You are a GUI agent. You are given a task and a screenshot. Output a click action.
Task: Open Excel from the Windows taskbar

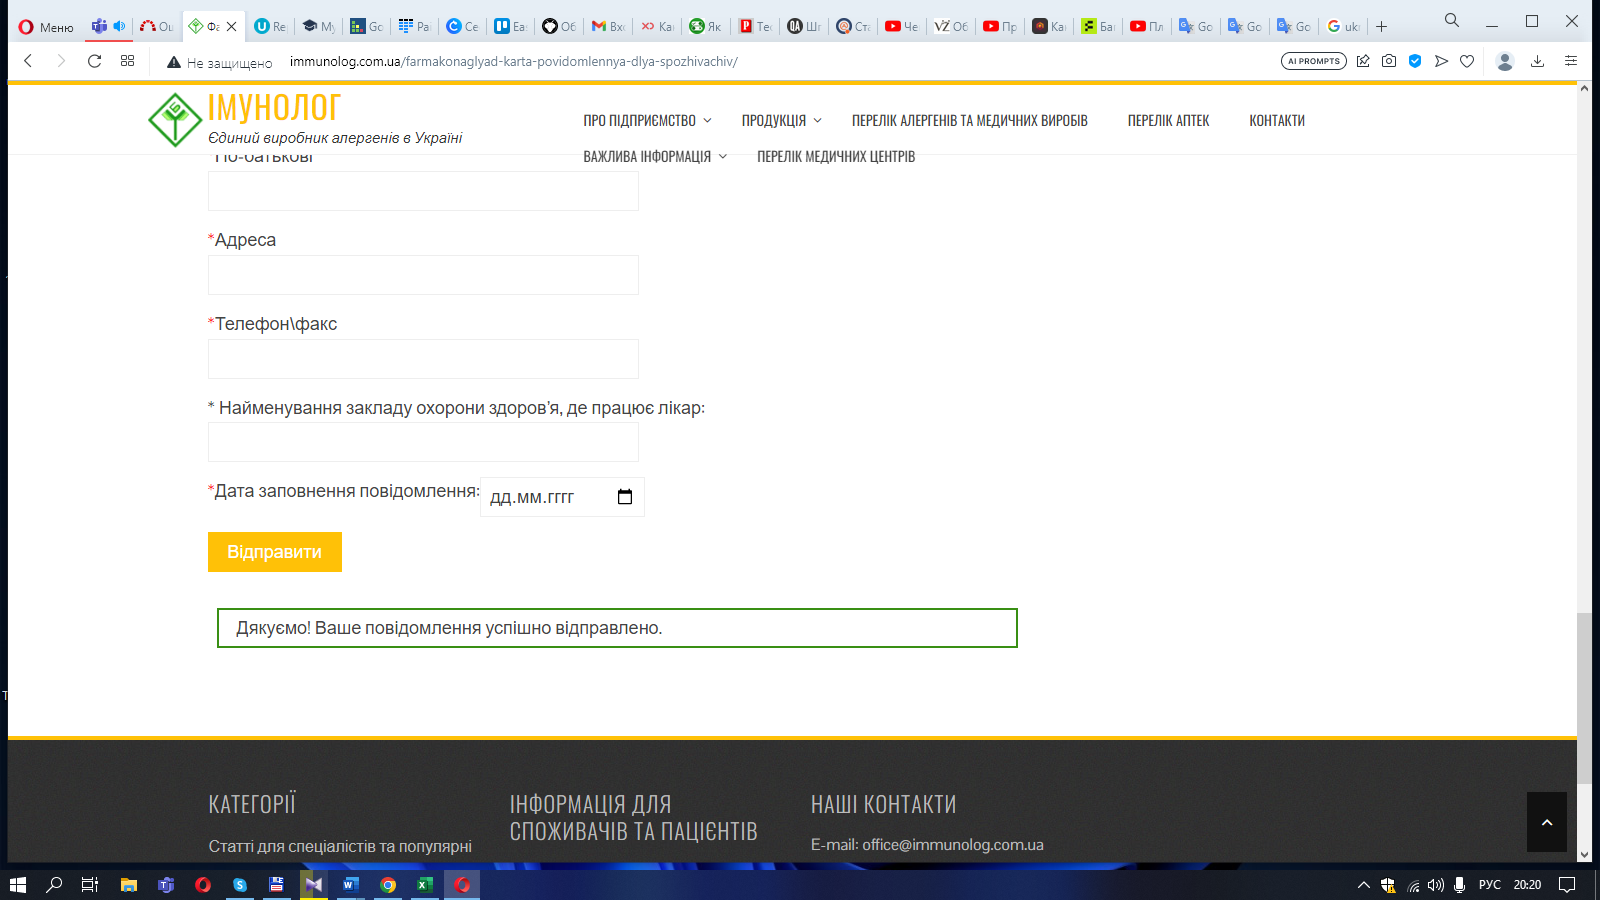(425, 885)
